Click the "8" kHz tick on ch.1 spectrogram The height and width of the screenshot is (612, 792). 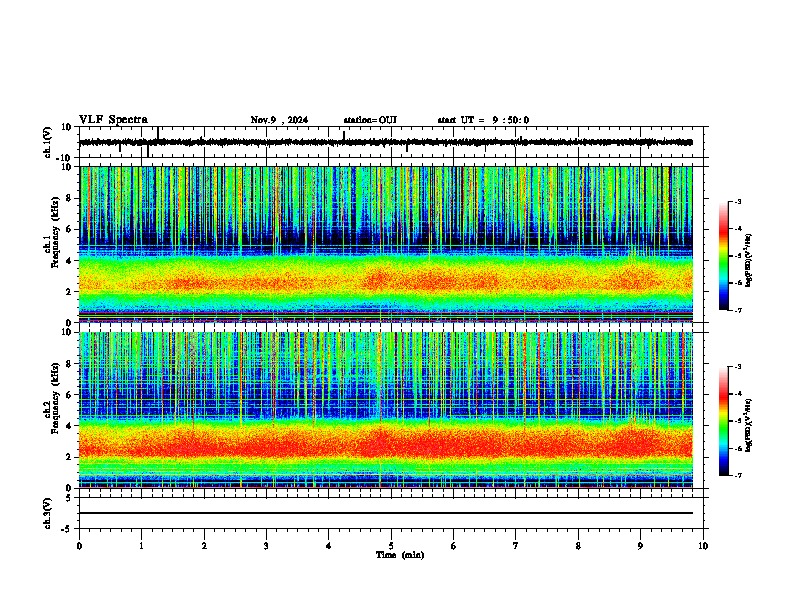[69, 198]
